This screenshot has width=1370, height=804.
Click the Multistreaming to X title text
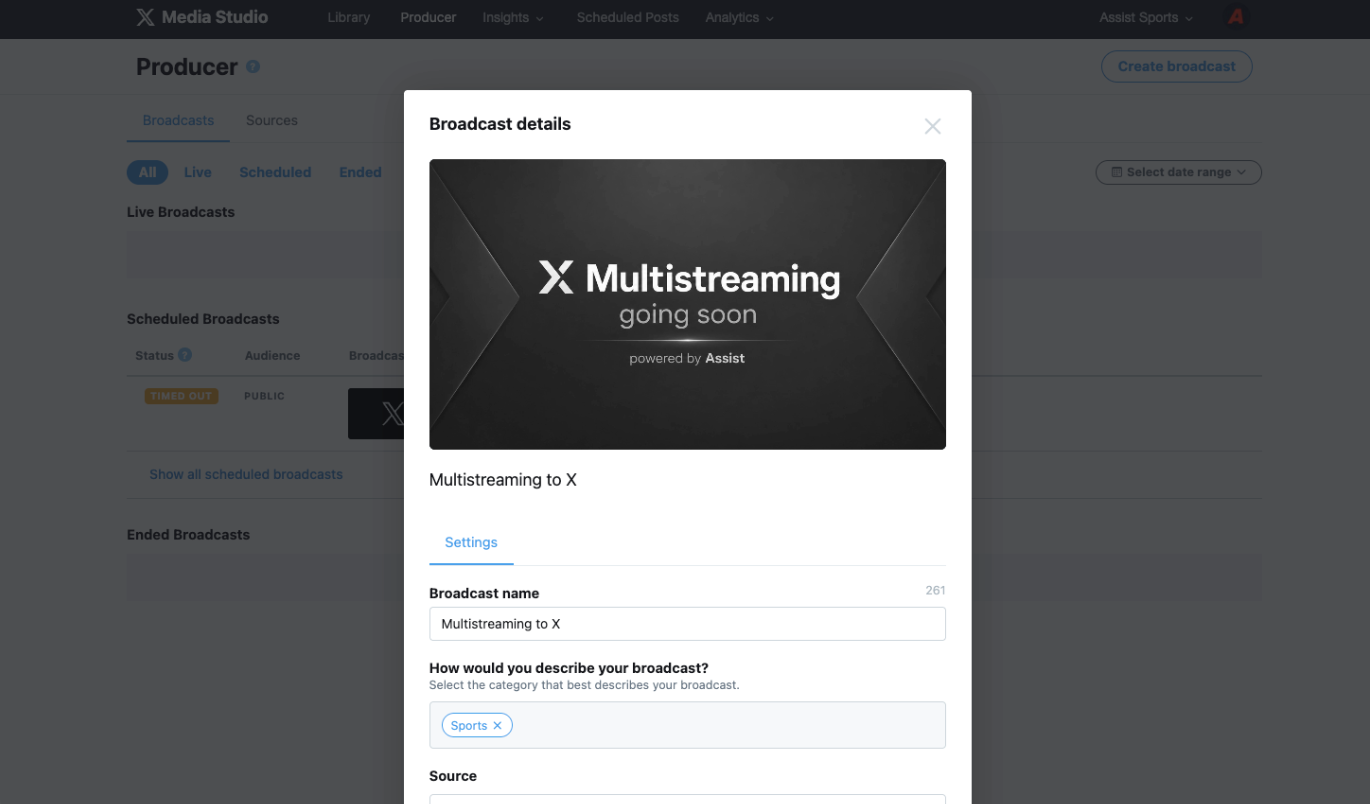click(503, 480)
